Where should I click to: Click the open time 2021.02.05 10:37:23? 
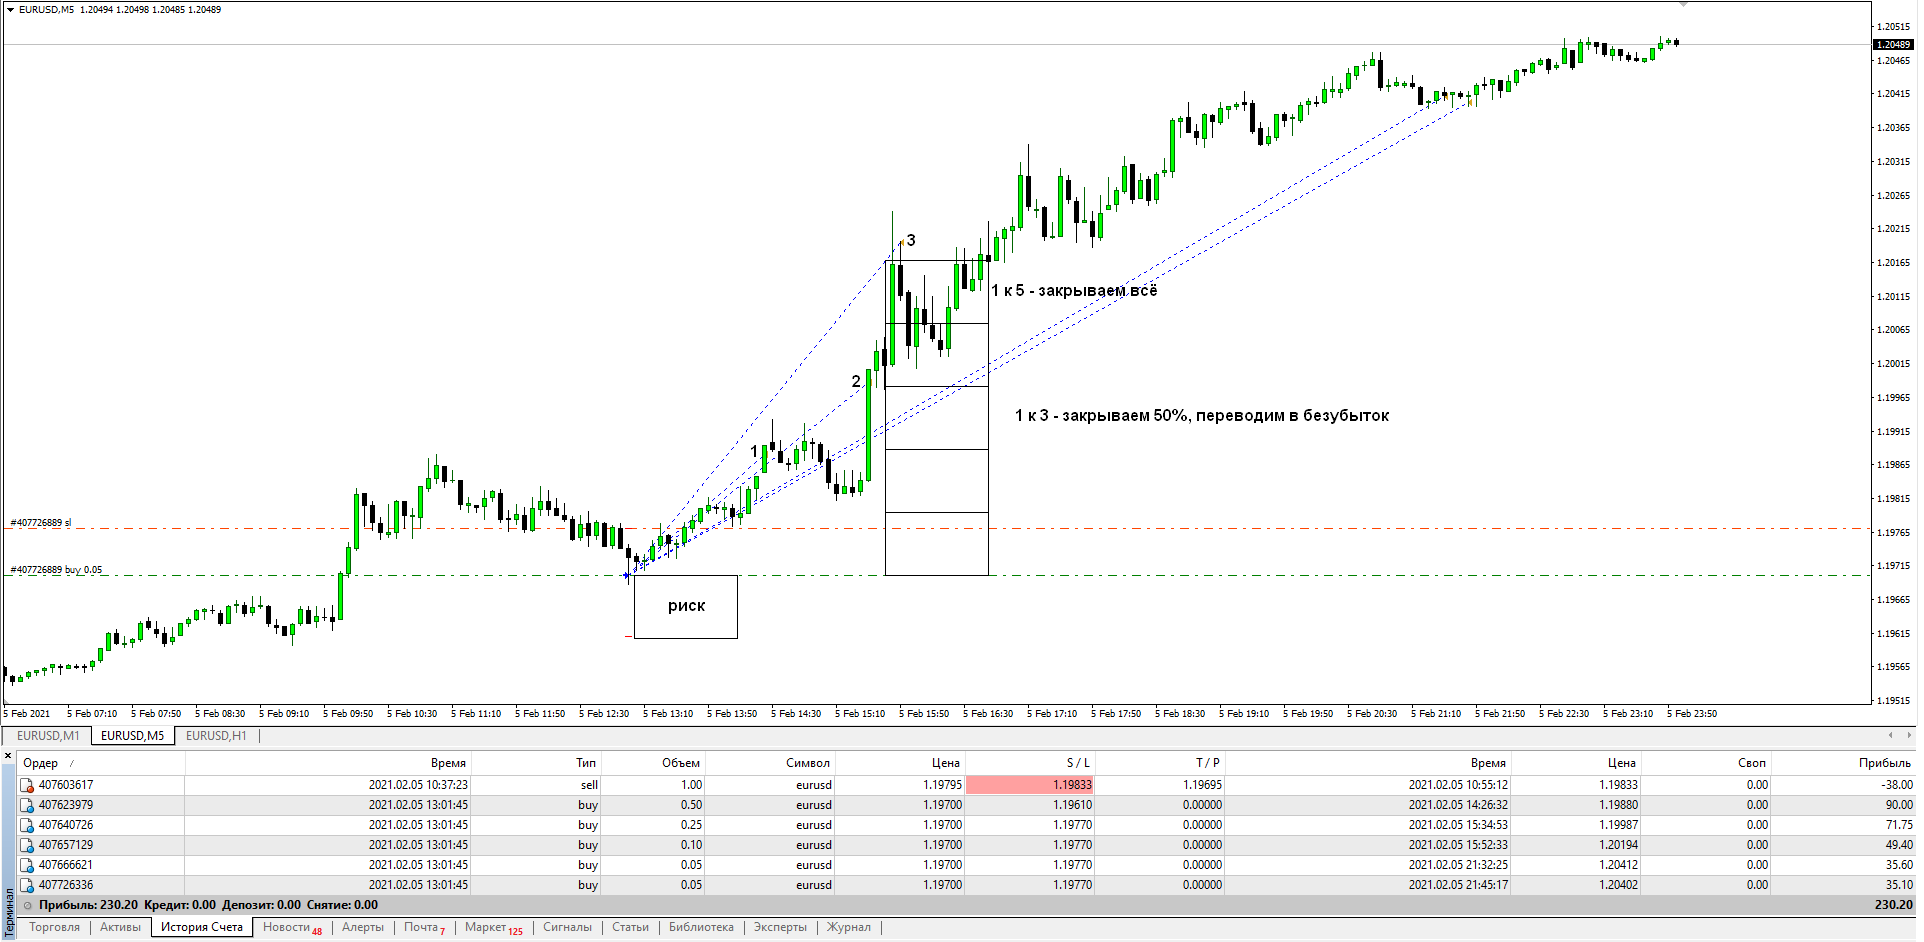(x=418, y=785)
